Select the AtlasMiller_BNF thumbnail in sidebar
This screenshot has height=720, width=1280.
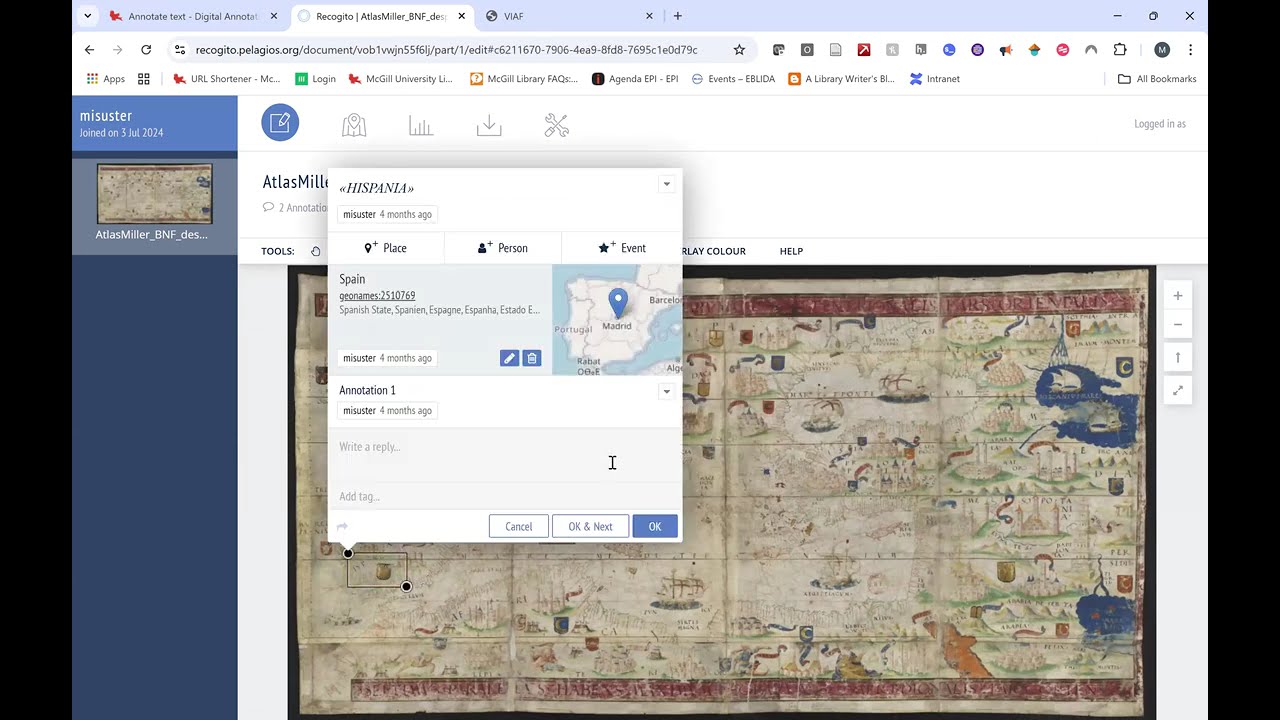coord(154,194)
